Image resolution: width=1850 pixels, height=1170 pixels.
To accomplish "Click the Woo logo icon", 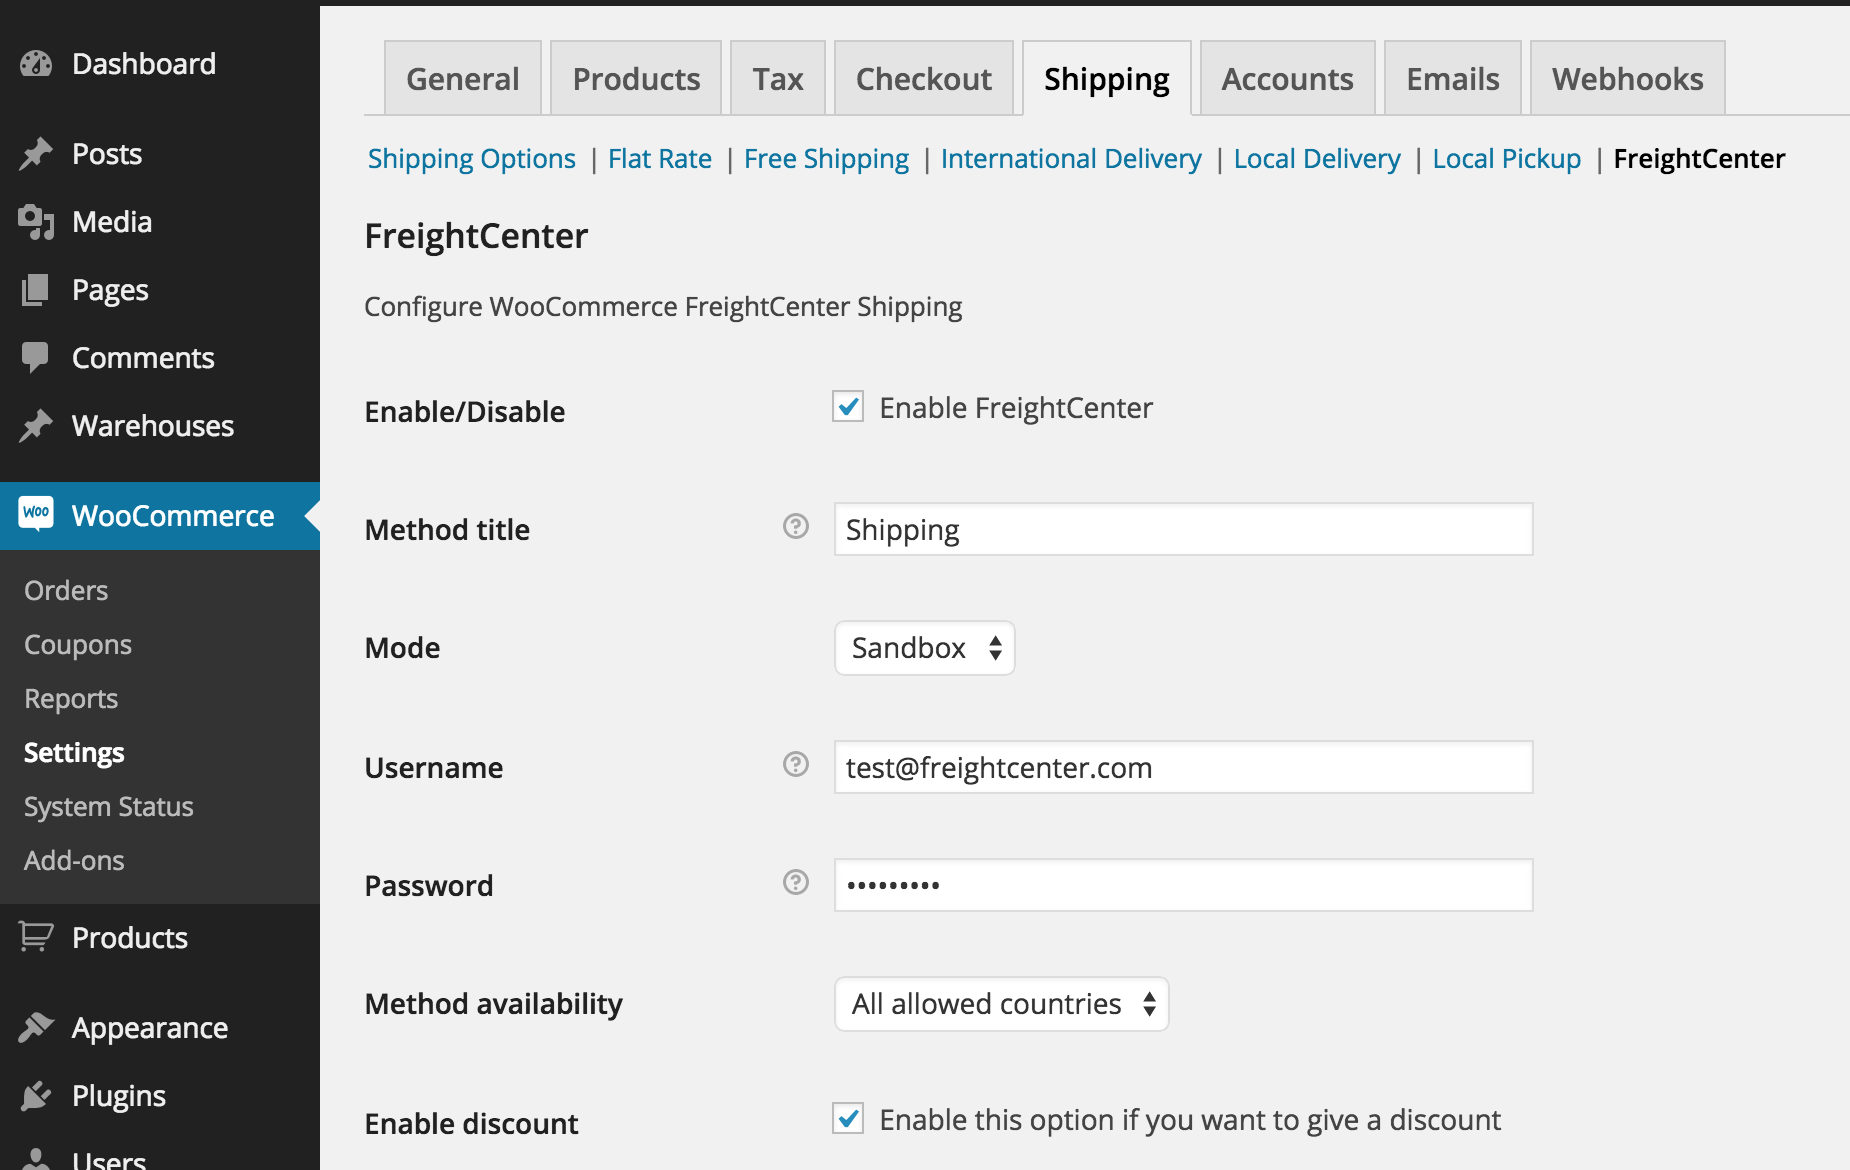I will coord(36,513).
